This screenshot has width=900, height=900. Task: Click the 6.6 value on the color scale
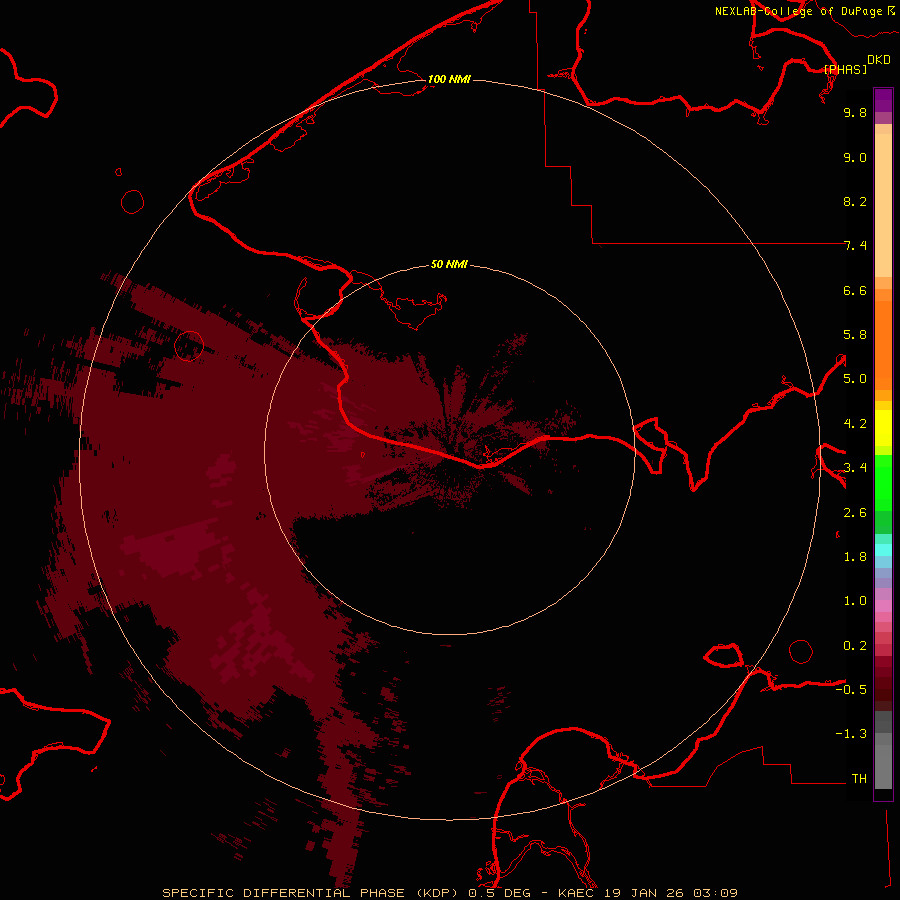(x=855, y=290)
